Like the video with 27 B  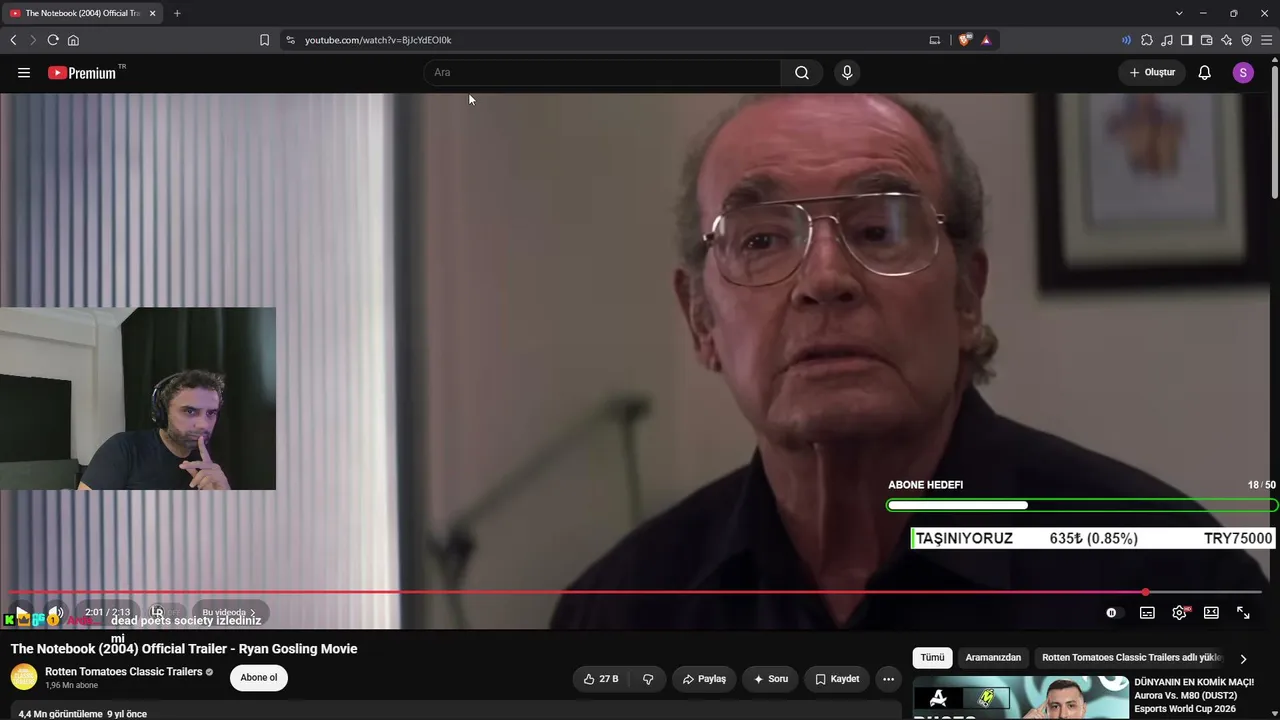[x=601, y=679]
